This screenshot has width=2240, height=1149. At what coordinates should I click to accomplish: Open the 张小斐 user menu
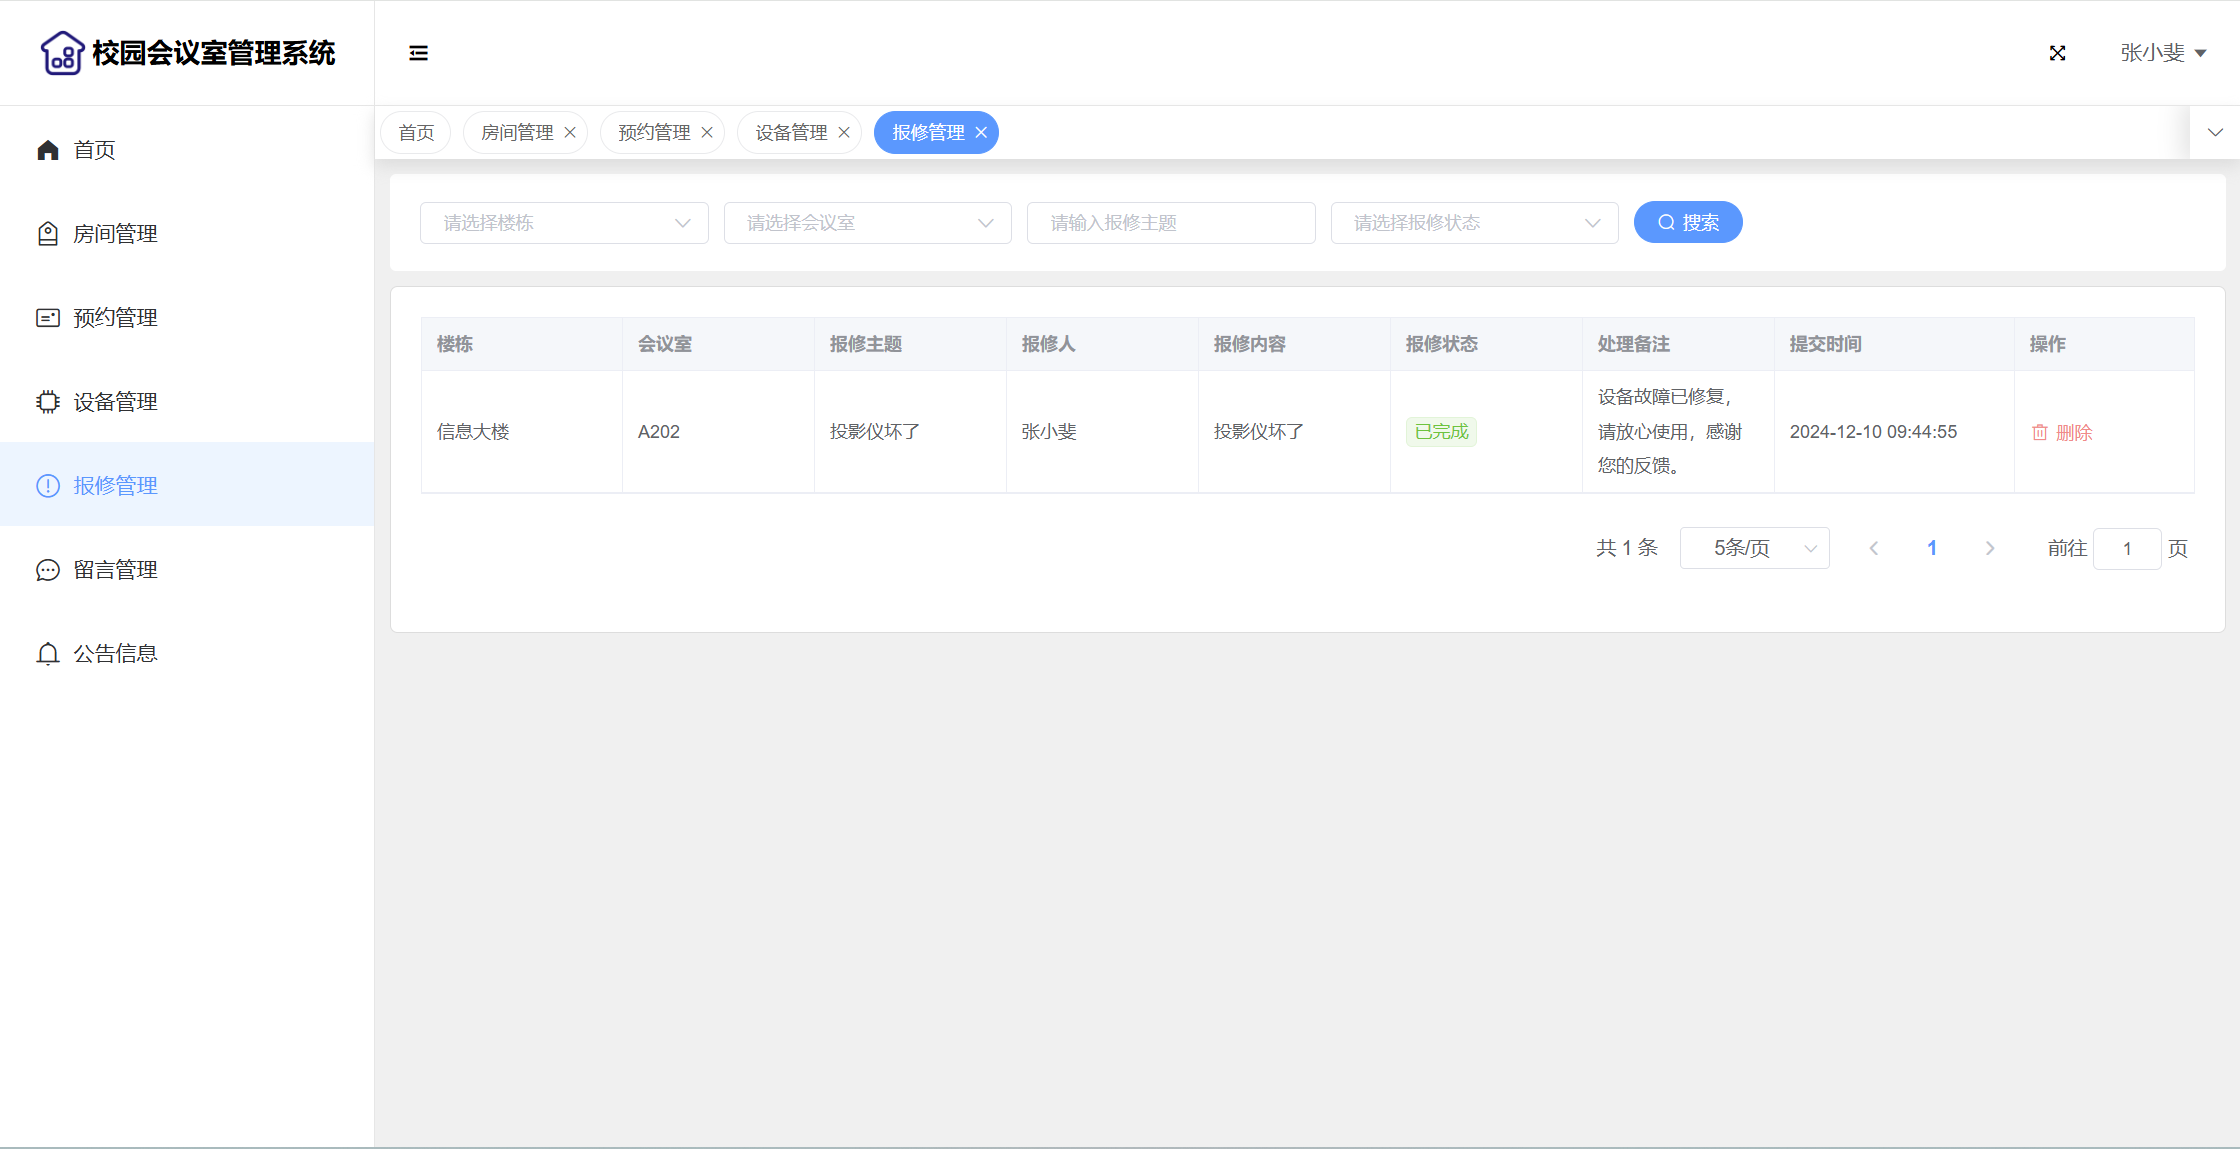point(2162,53)
